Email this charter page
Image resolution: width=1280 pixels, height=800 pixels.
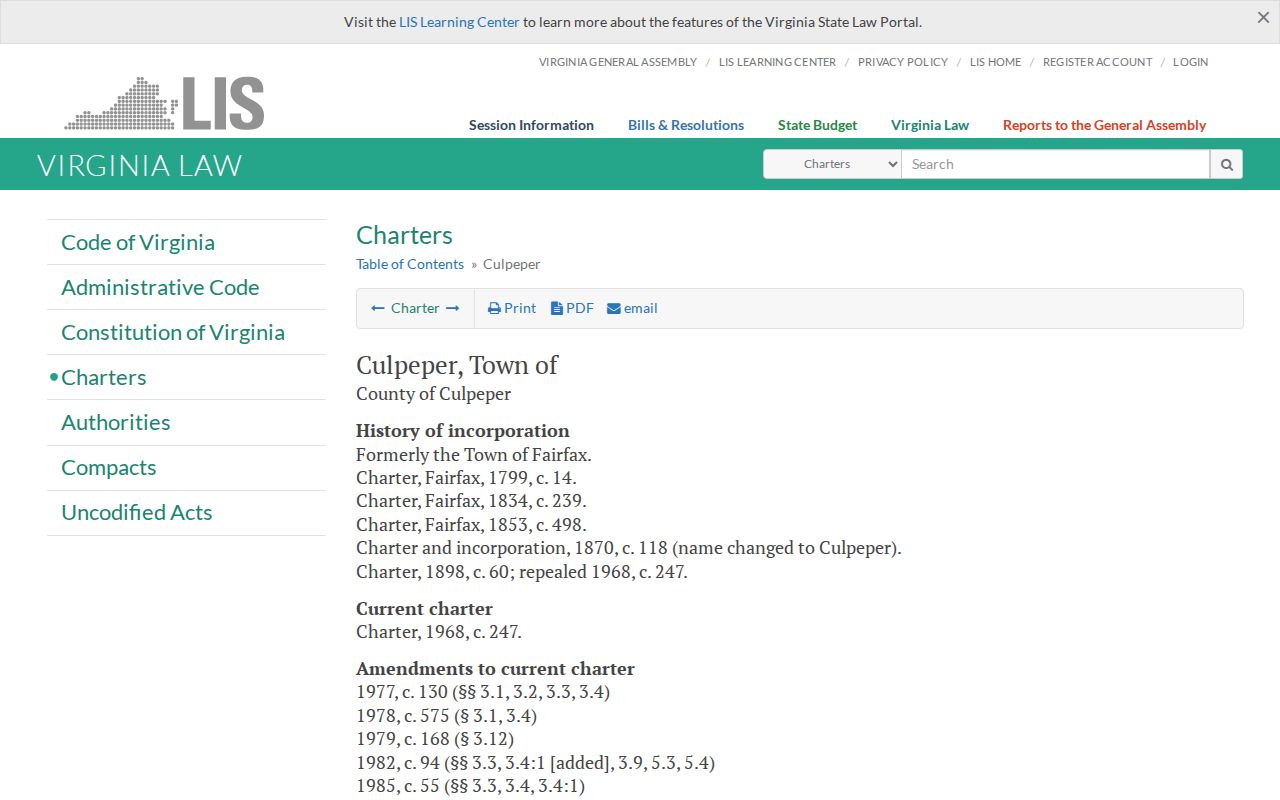632,308
